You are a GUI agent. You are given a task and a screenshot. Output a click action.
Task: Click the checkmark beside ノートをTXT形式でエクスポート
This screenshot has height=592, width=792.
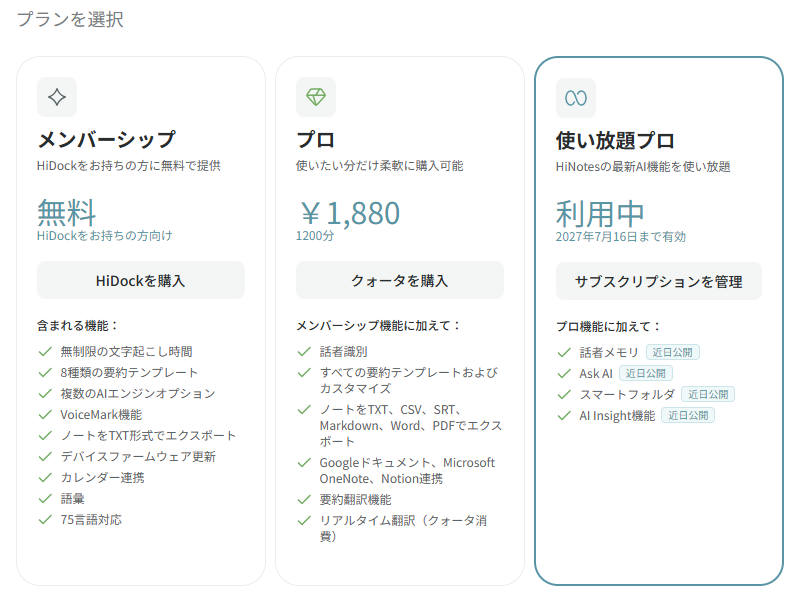[45, 435]
